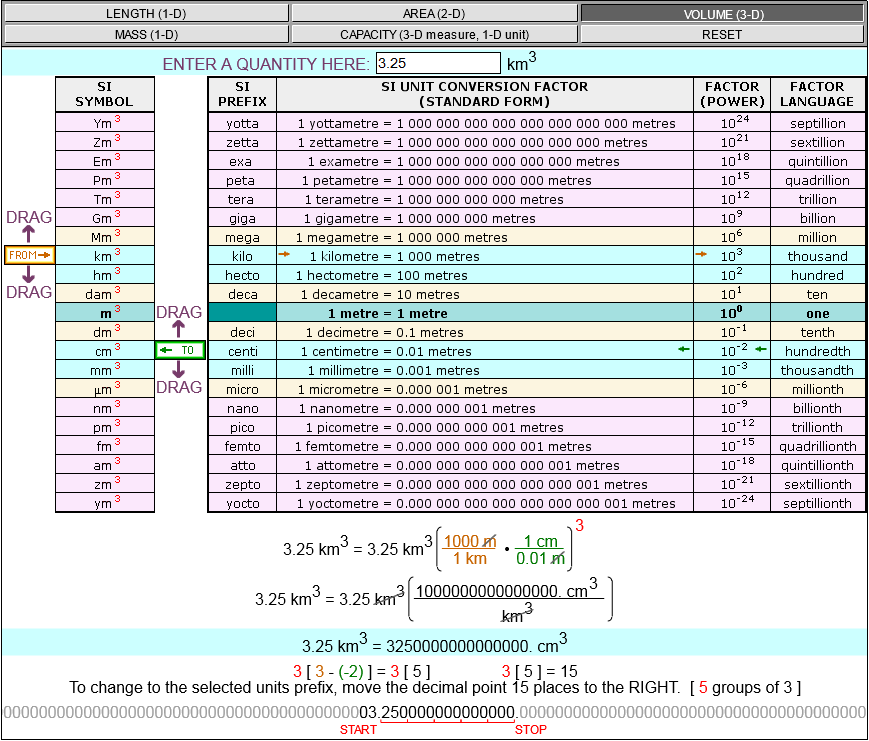Open the MASS (1-D) converter
Screen dimensions: 869x741
146,34
